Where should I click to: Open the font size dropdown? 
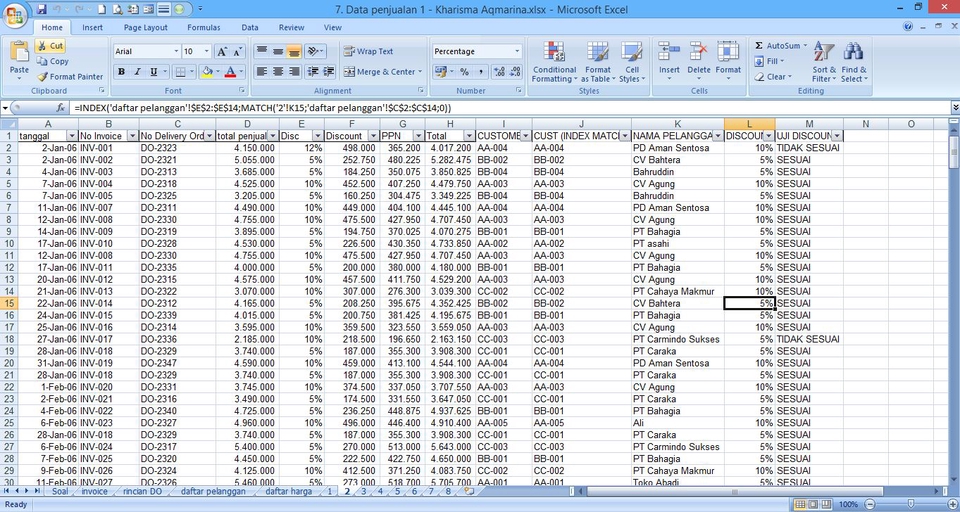[206, 51]
